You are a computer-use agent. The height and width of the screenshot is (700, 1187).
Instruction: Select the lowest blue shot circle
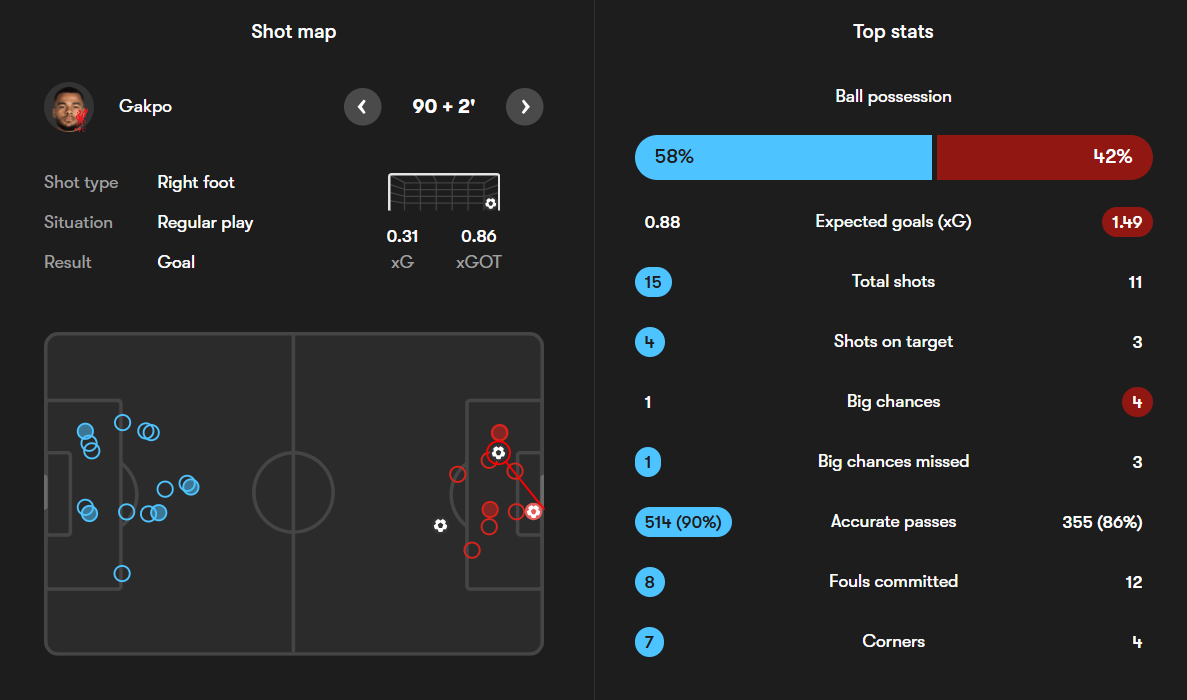[122, 573]
